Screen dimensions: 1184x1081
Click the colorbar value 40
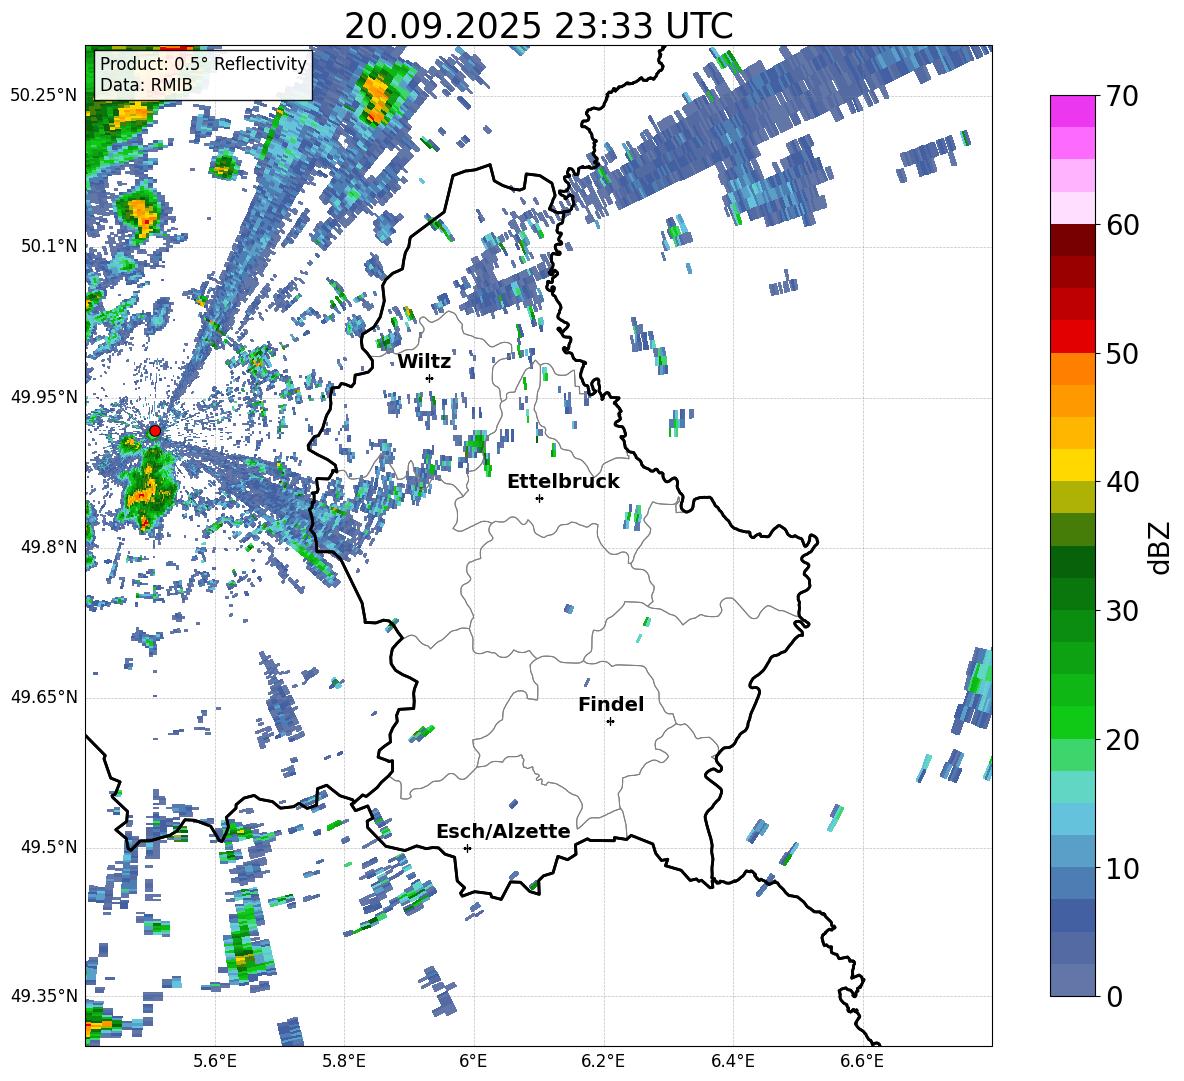point(1122,482)
